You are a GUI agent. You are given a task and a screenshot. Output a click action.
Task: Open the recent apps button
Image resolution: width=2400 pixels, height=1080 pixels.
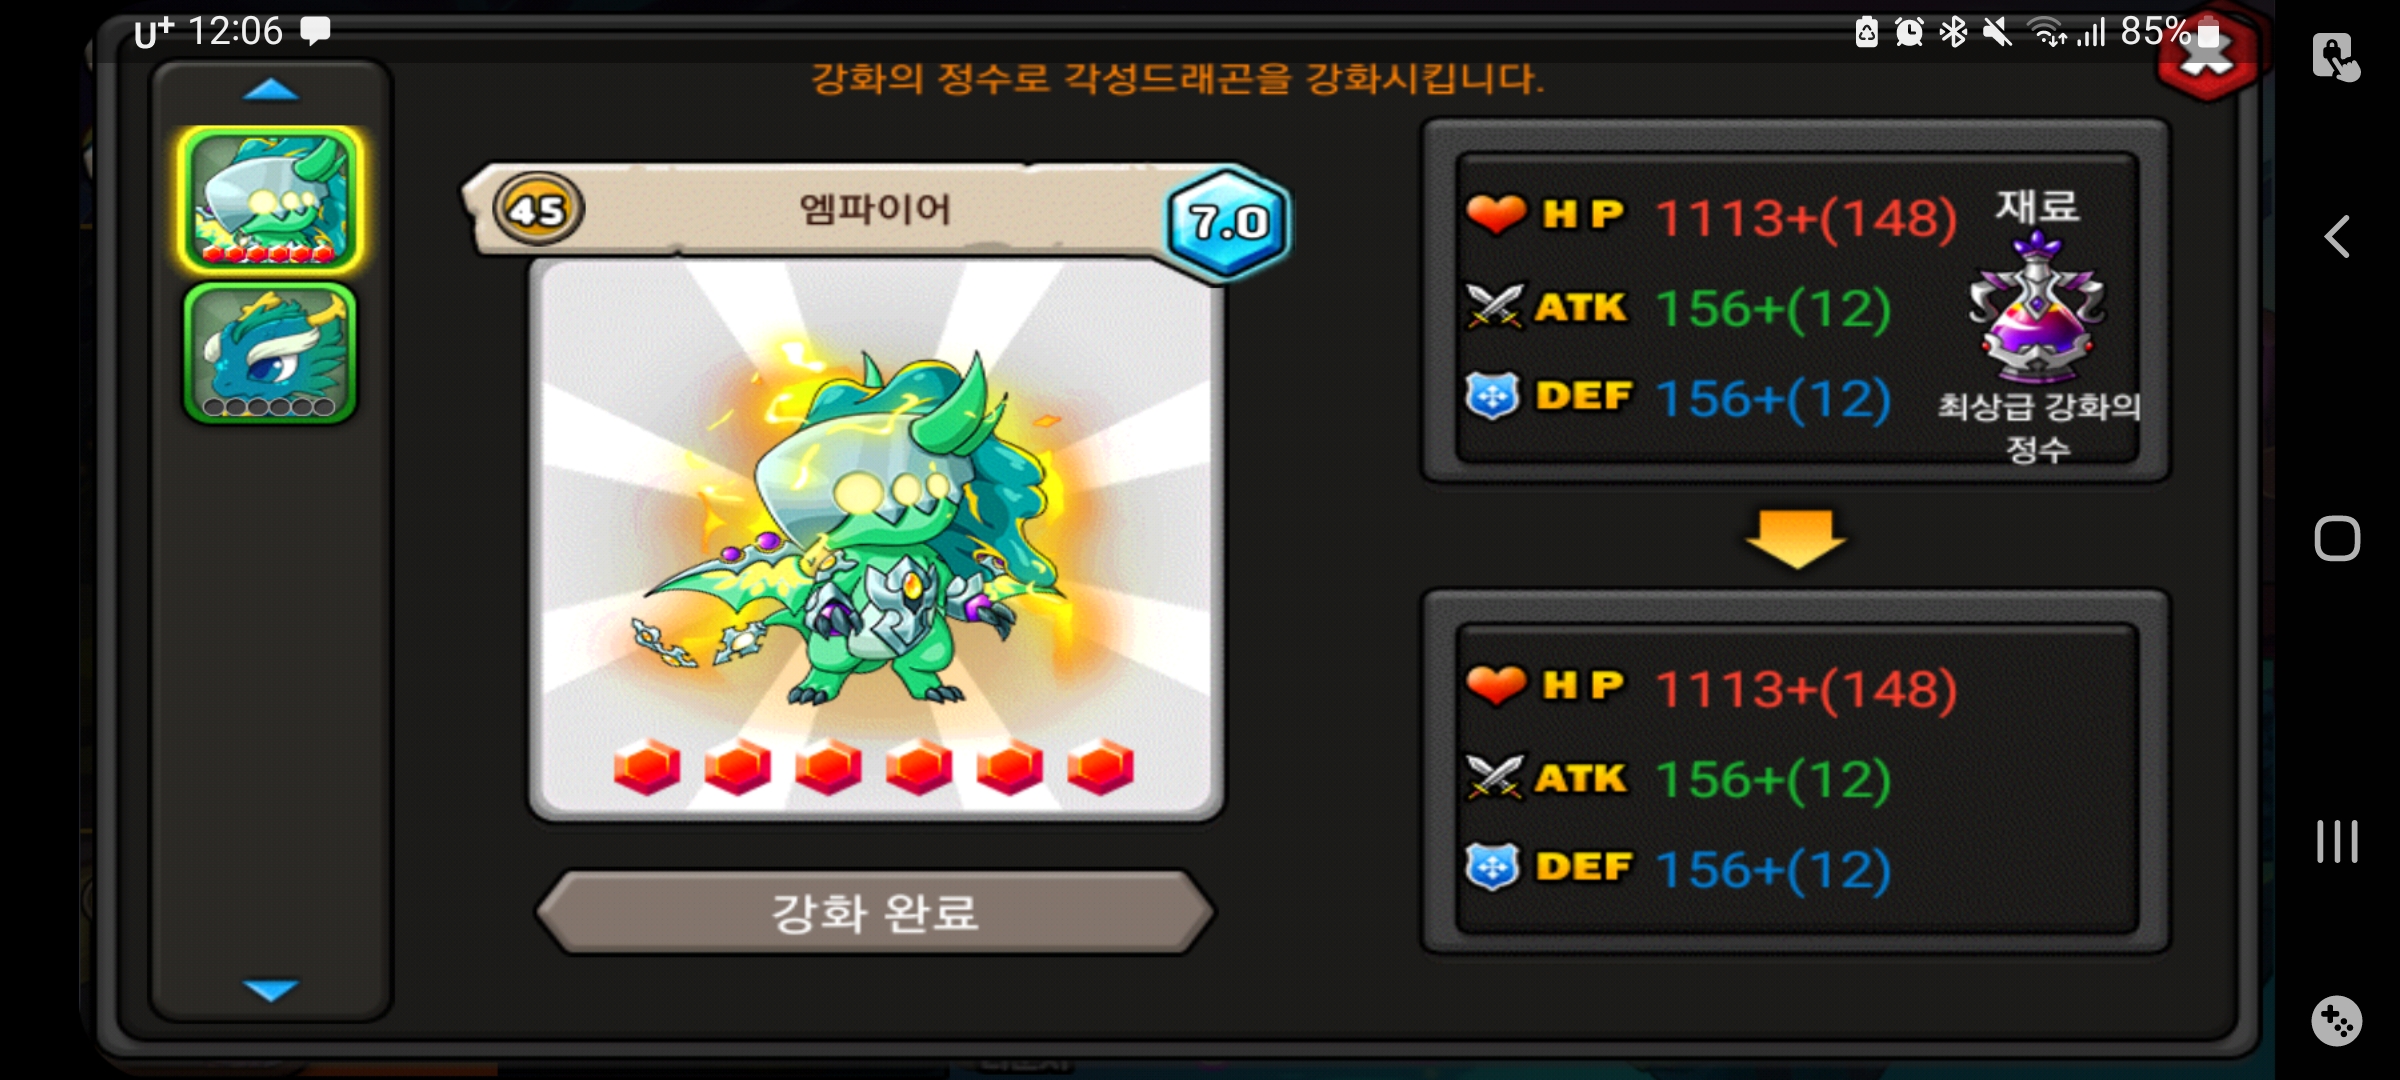point(2337,841)
